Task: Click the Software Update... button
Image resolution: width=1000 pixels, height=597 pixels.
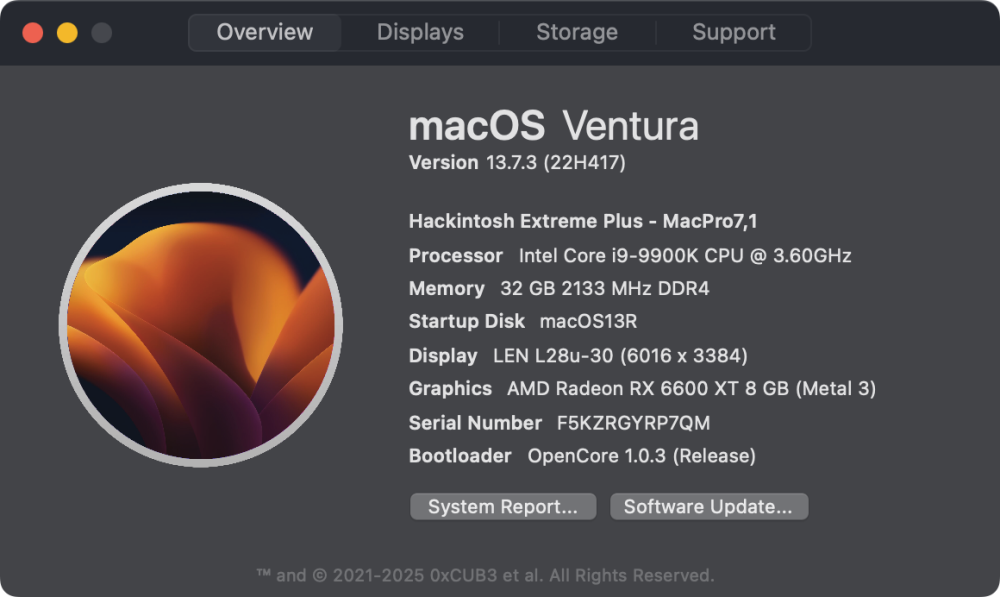Action: tap(709, 506)
